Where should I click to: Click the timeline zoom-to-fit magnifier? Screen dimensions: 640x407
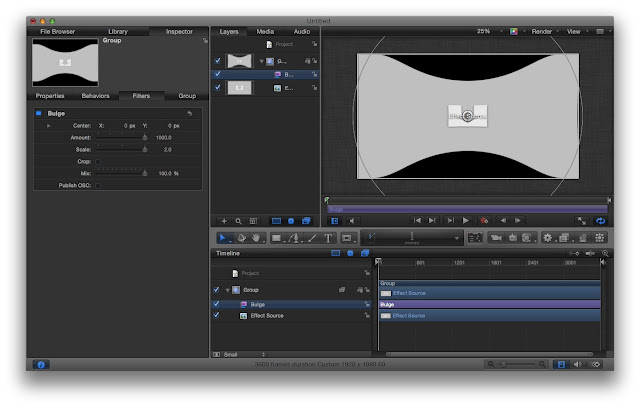(605, 254)
